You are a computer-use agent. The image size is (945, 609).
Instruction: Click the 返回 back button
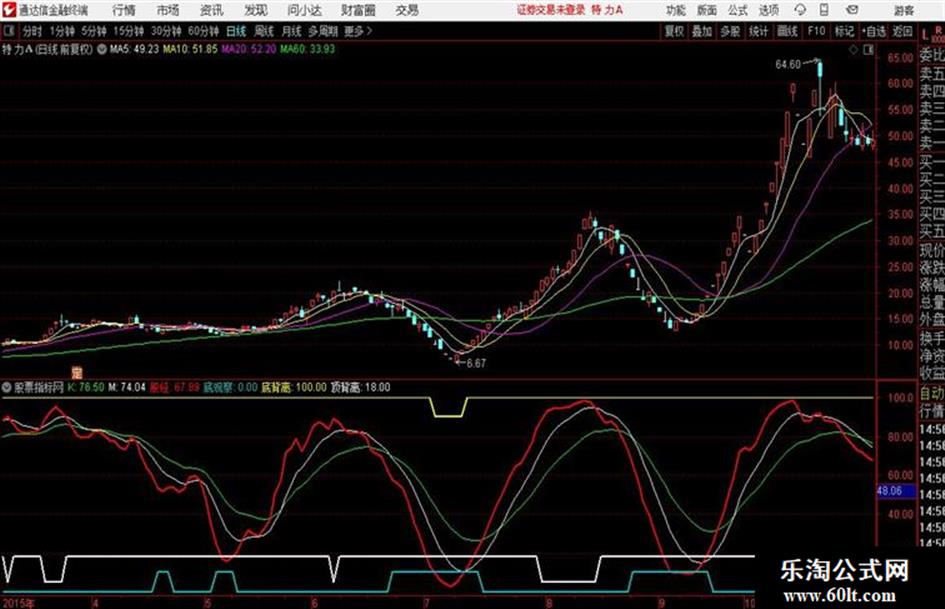click(902, 31)
